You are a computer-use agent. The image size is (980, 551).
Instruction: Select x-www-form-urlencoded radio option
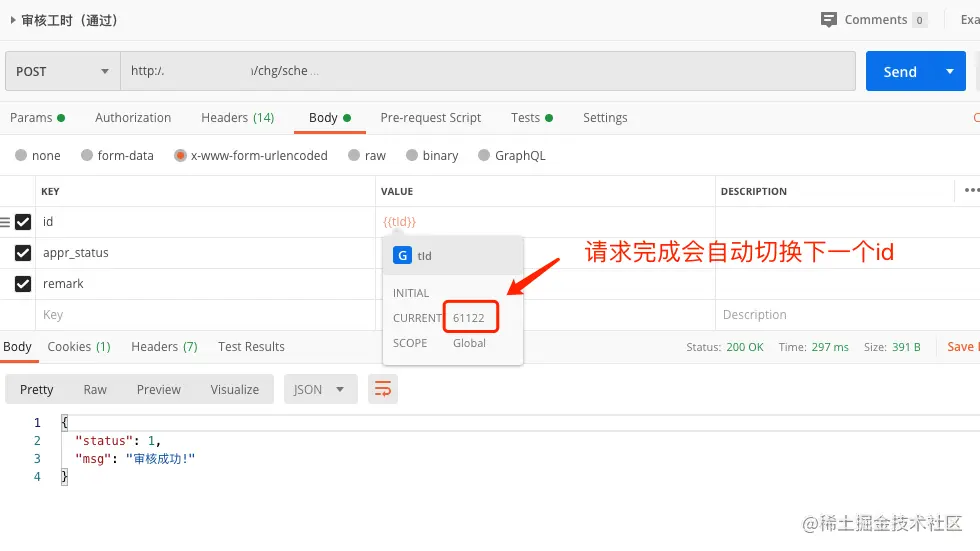[x=180, y=155]
